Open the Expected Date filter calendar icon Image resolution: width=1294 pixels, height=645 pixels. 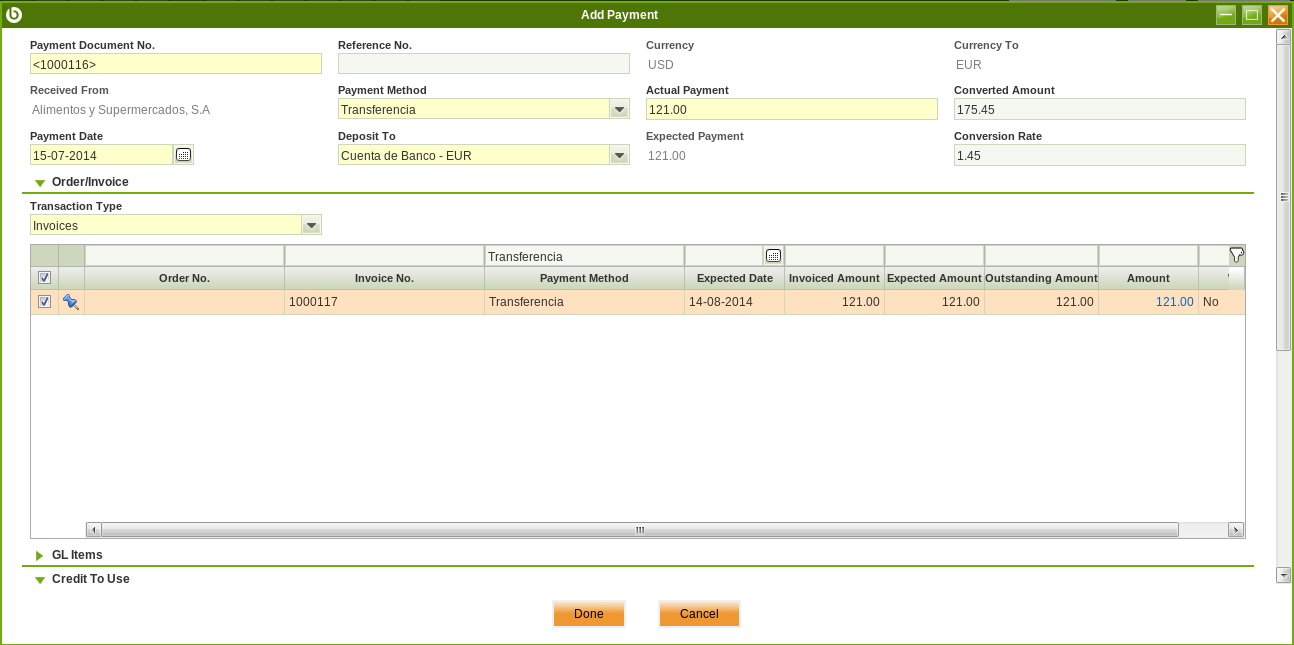[773, 256]
